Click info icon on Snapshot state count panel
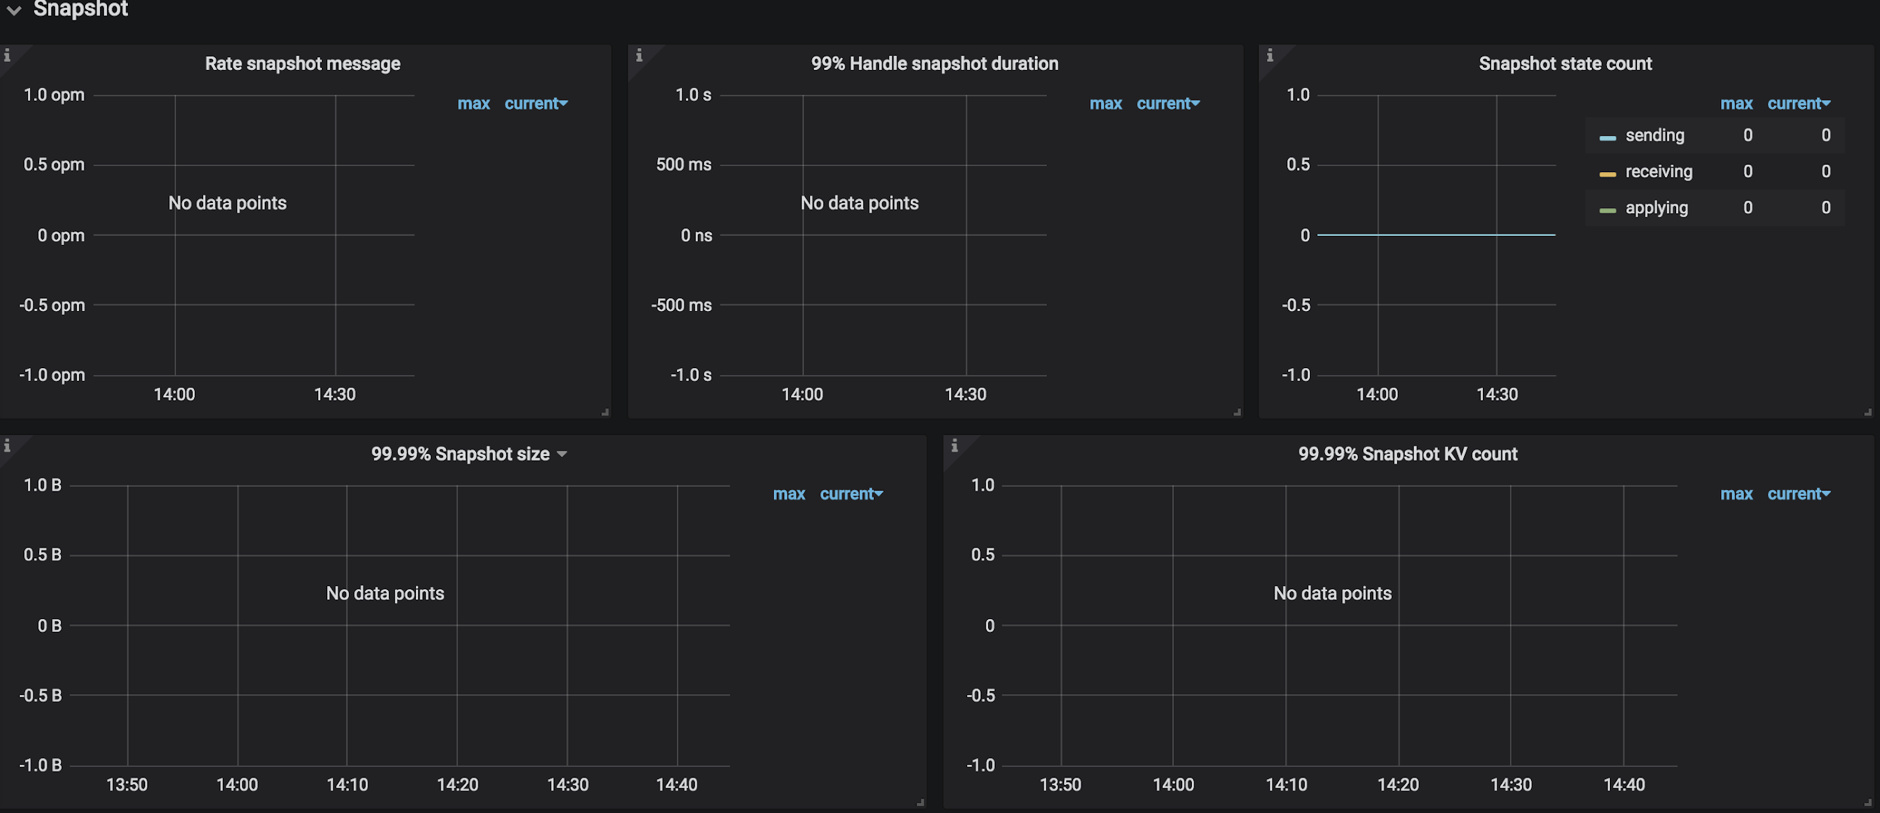The width and height of the screenshot is (1880, 813). (x=1270, y=56)
